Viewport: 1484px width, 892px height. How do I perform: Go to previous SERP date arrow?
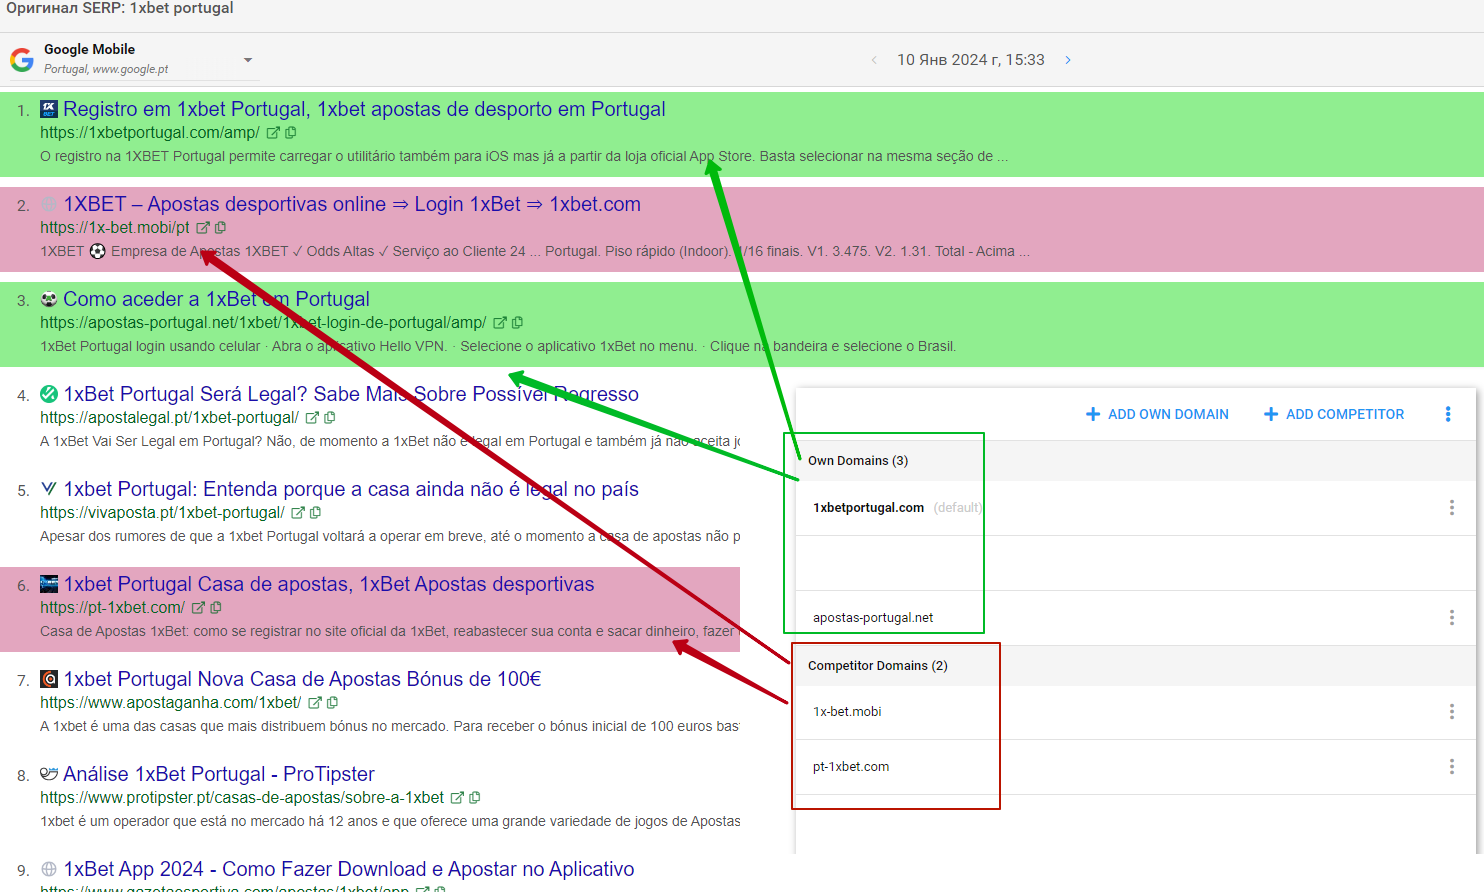(874, 60)
